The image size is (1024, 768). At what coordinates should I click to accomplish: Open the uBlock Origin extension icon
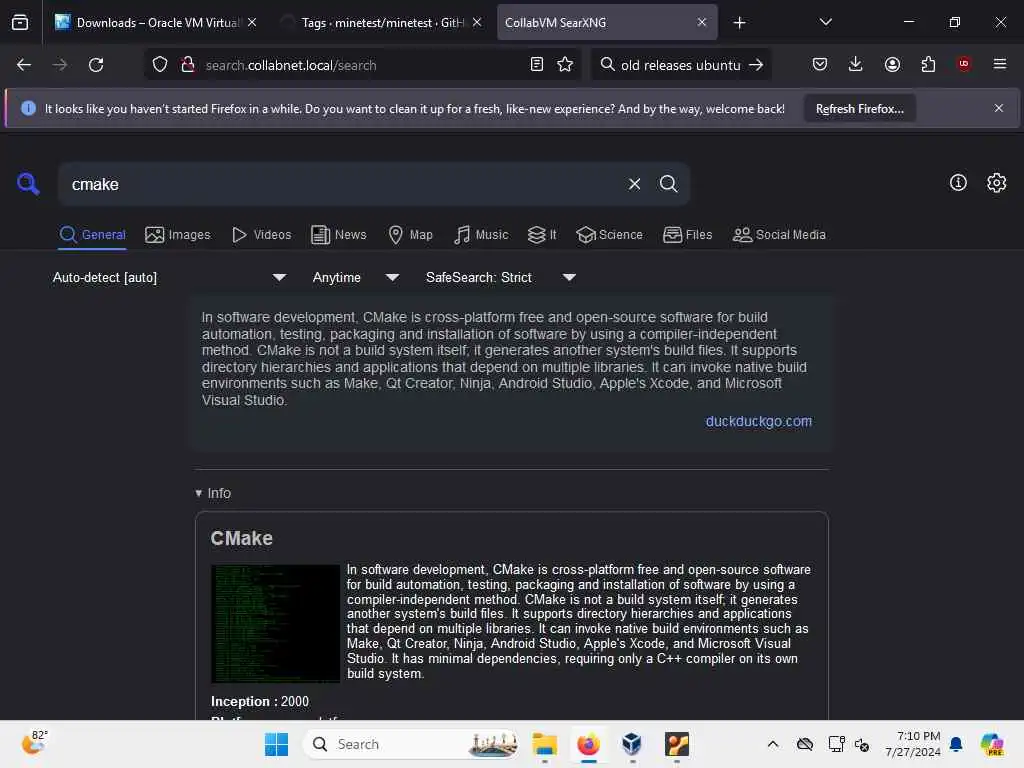tap(964, 64)
